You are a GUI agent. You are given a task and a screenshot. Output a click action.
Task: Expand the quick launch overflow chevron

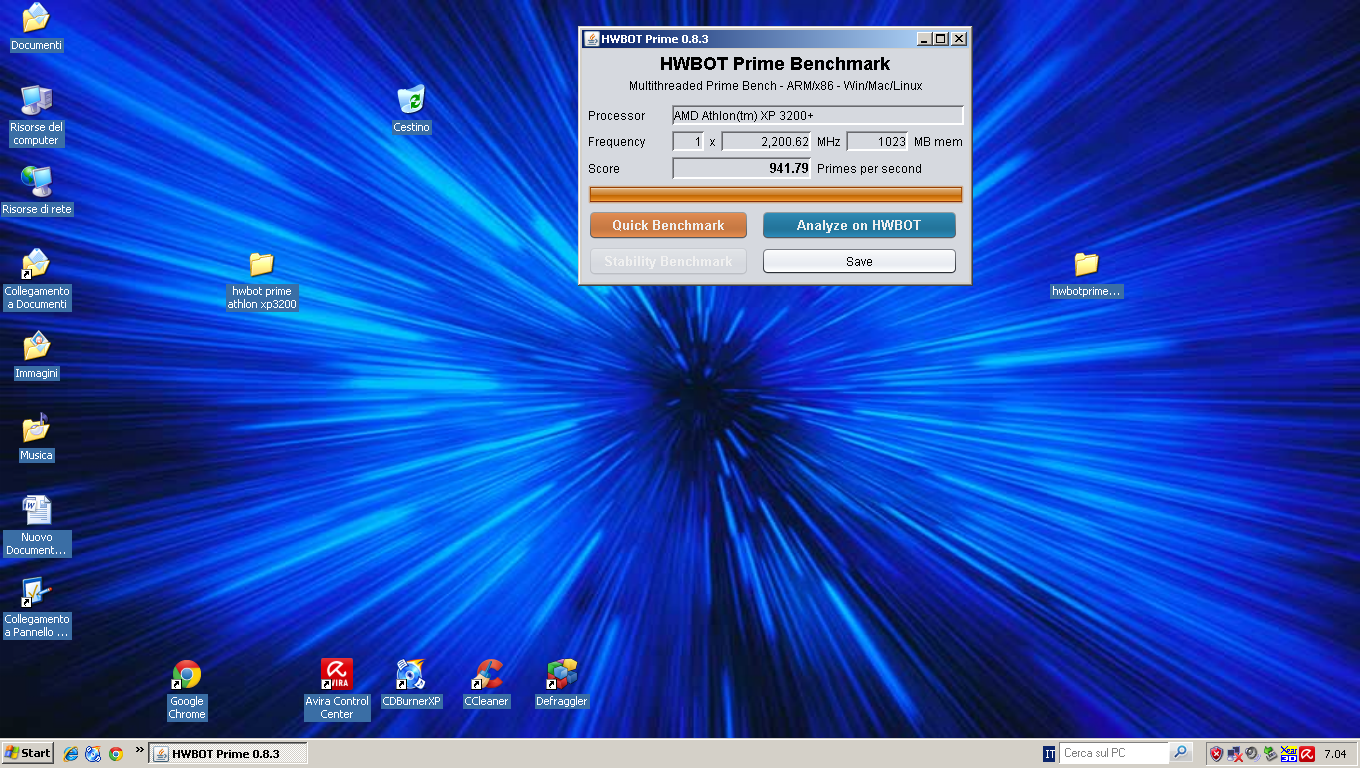click(x=140, y=749)
